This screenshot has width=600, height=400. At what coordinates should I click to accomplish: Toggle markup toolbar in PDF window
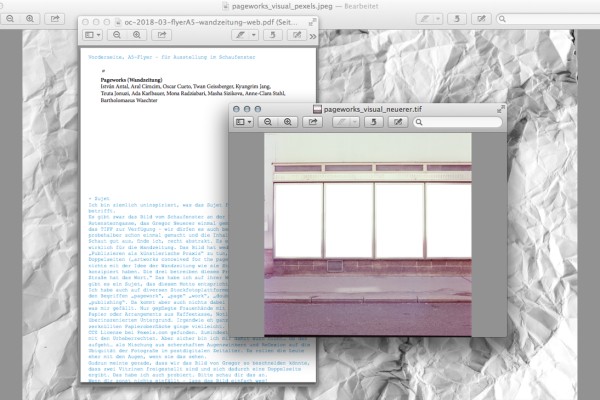coord(297,35)
